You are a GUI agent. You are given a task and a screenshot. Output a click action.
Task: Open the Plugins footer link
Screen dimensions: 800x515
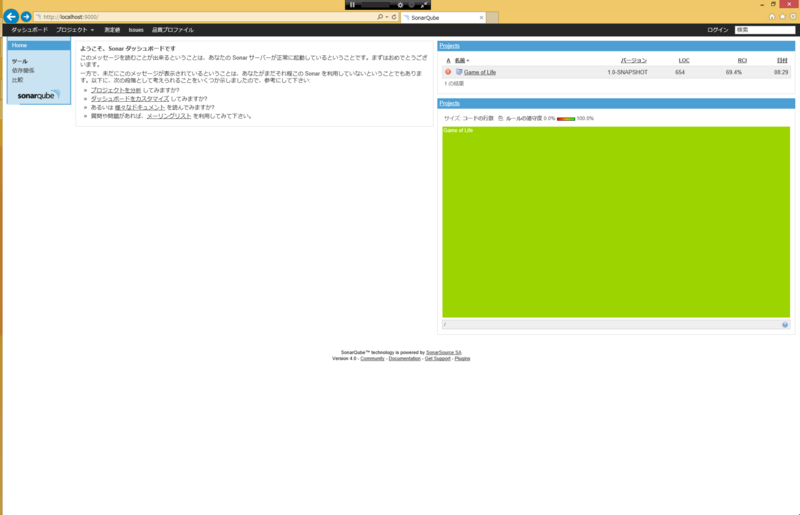462,358
